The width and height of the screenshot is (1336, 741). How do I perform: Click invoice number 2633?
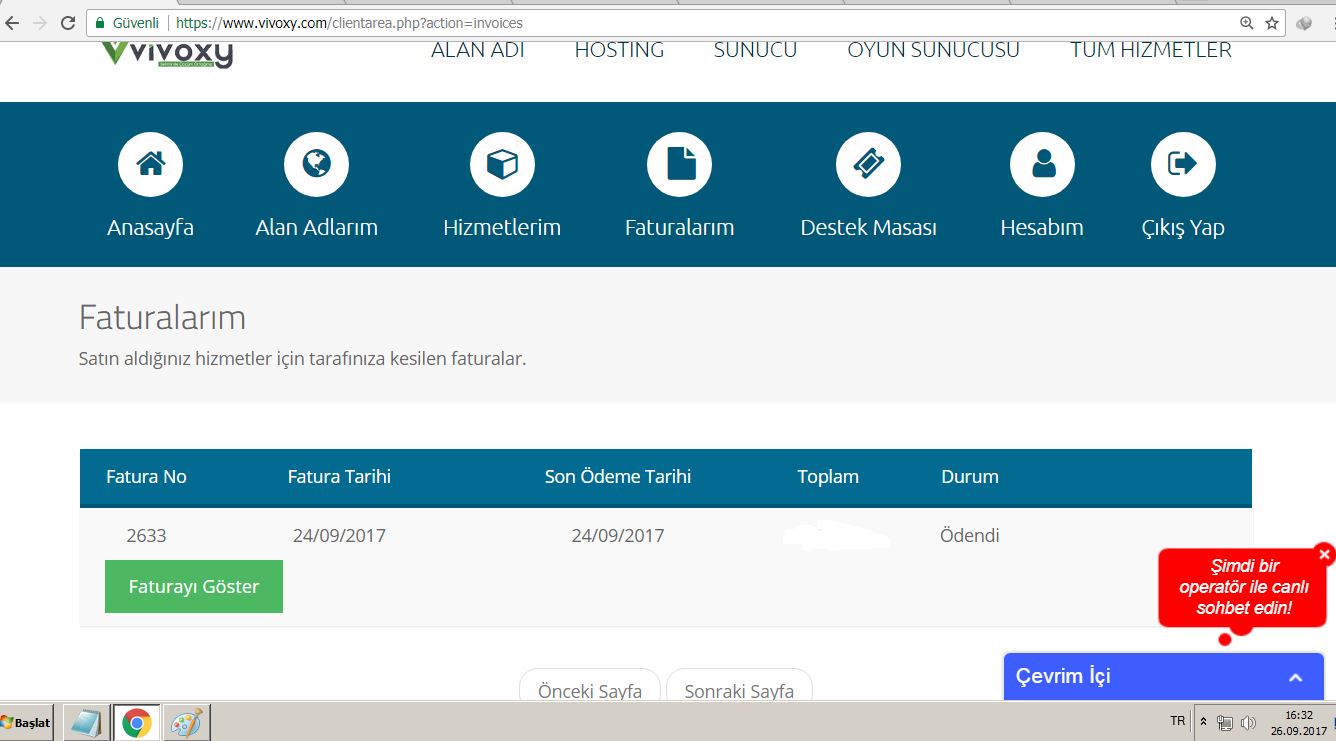(146, 536)
